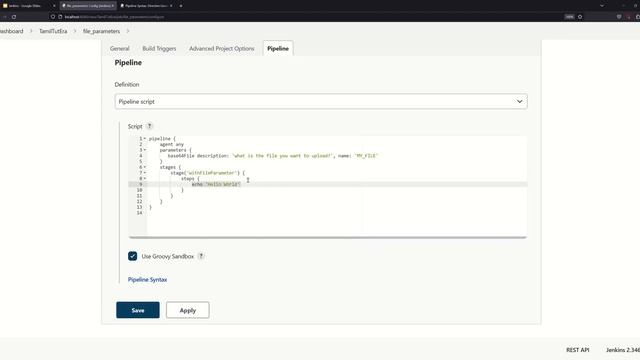This screenshot has width=640, height=360.
Task: Expand chevron after TamilTutEra breadcrumb
Action: click(75, 31)
